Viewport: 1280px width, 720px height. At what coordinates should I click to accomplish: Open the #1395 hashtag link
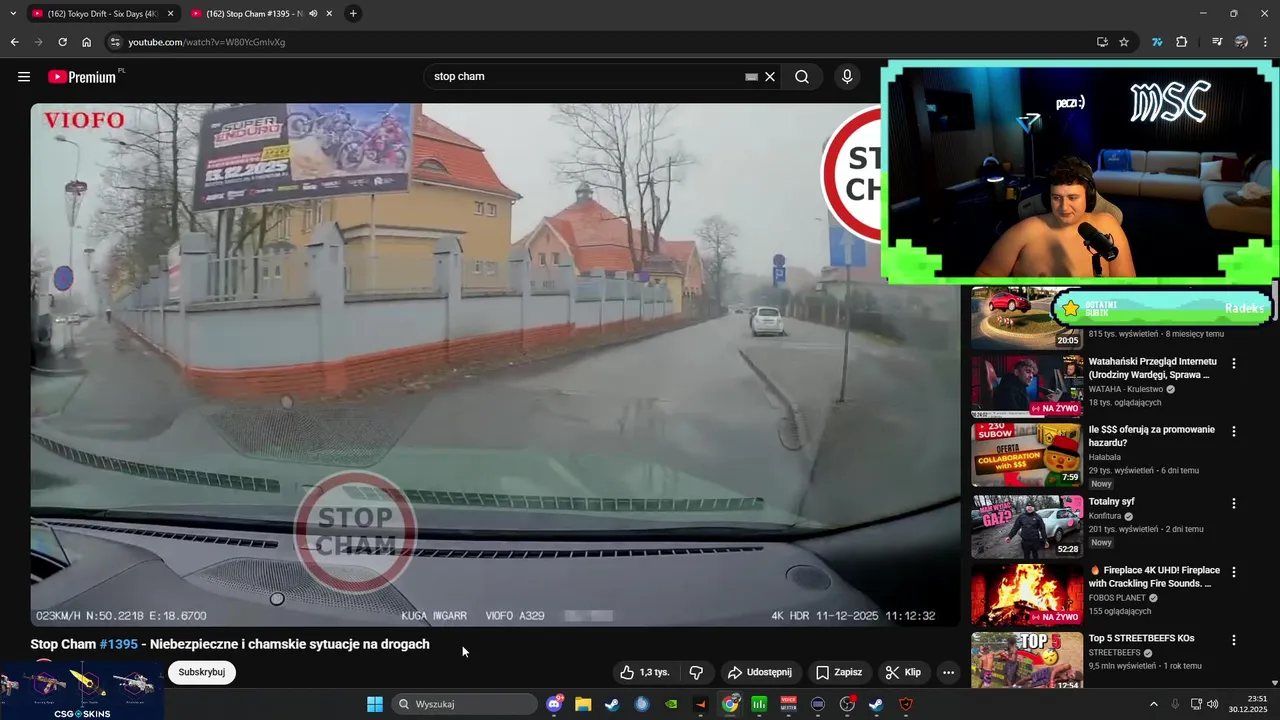coord(119,644)
